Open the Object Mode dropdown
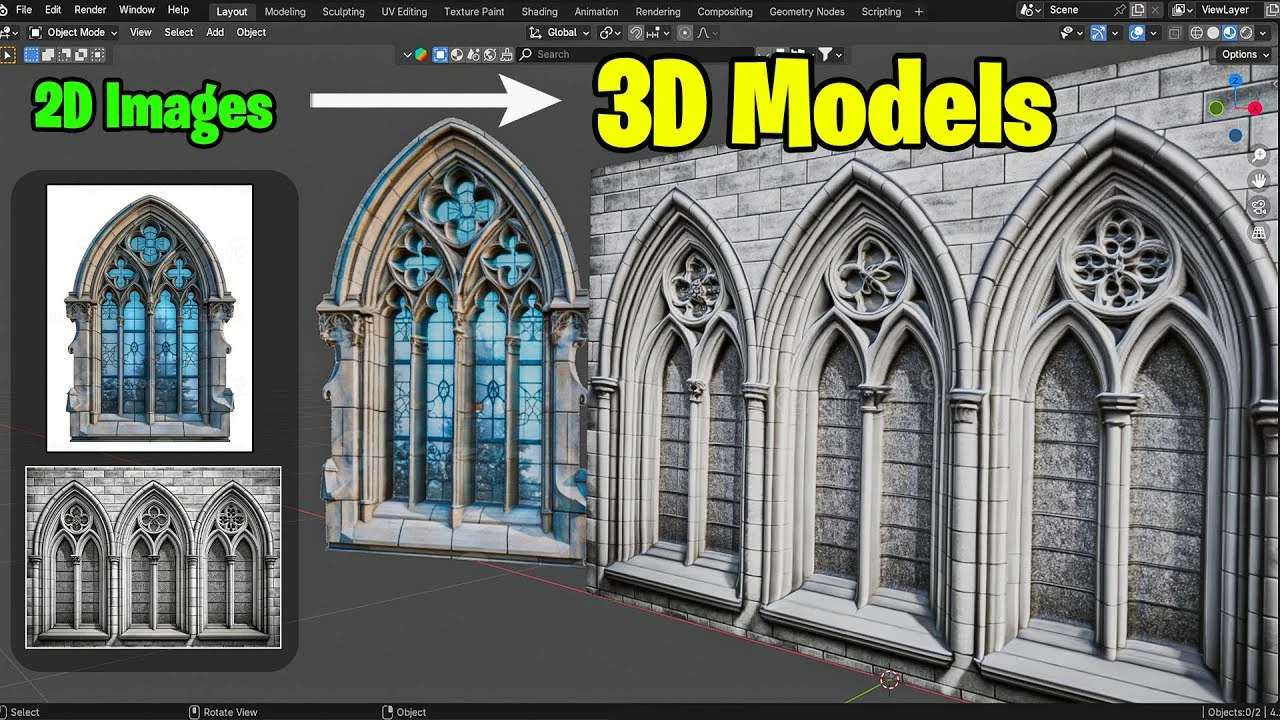Screen dimensions: 1280x720 click(x=74, y=32)
